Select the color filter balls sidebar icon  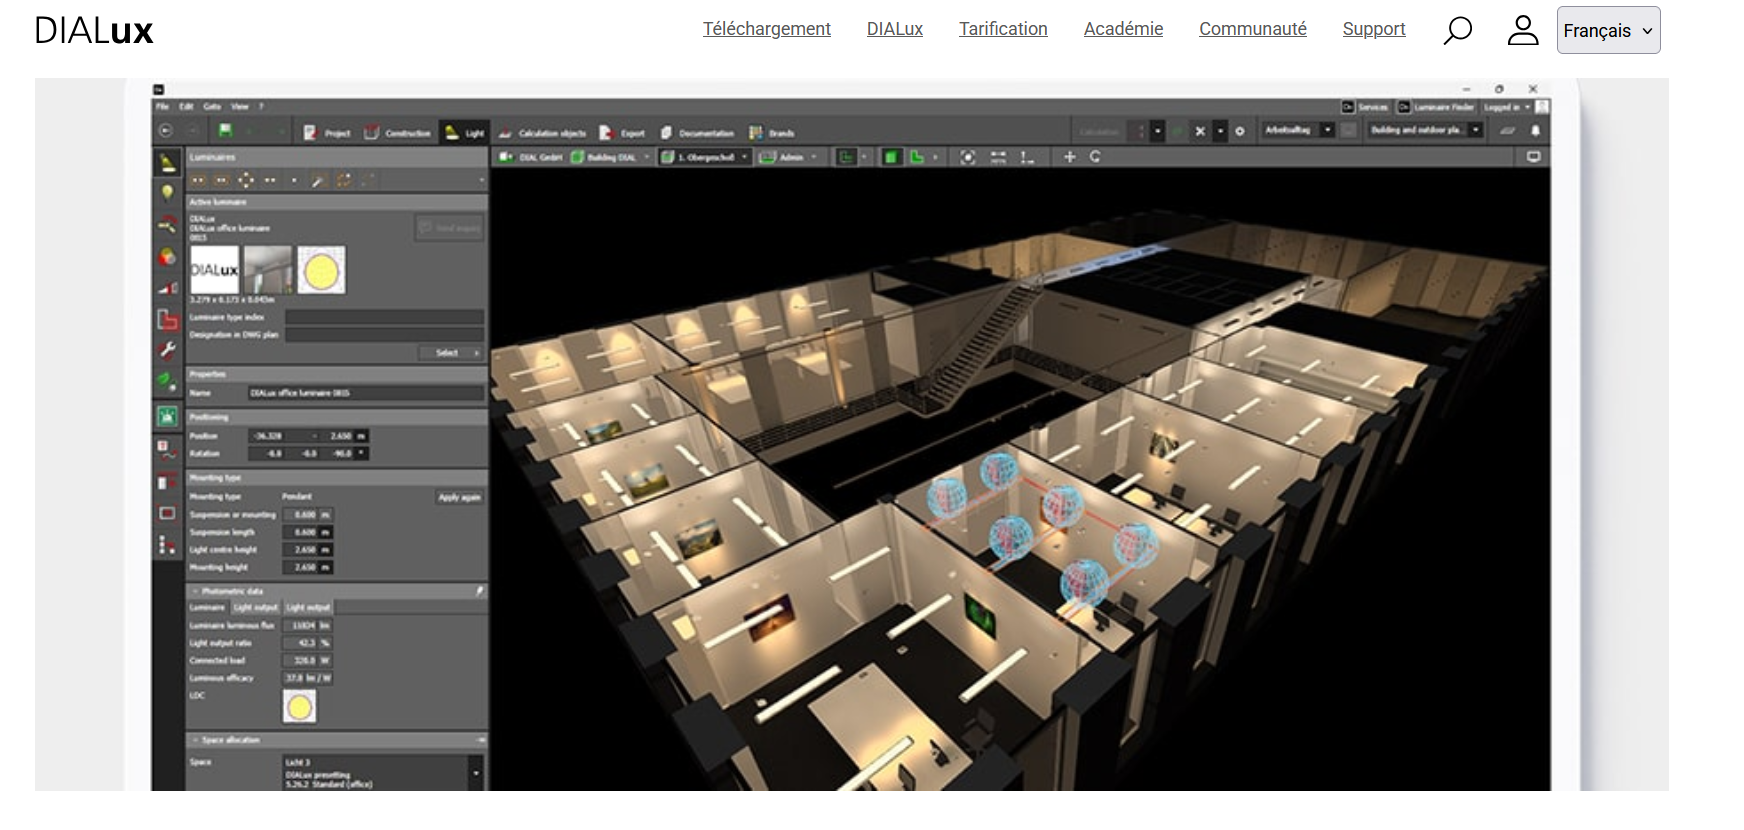coord(167,257)
